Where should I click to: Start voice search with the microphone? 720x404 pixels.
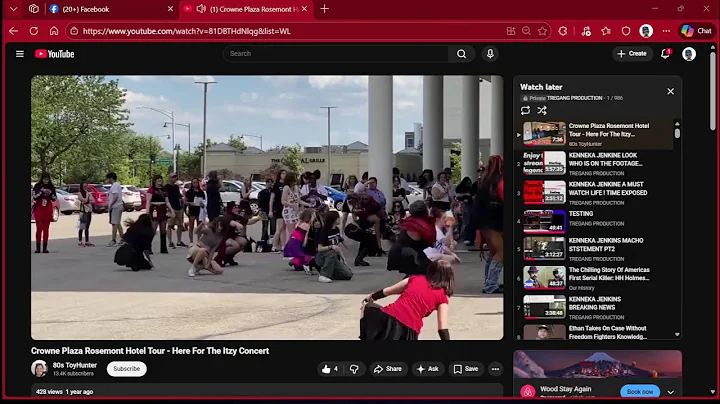490,54
